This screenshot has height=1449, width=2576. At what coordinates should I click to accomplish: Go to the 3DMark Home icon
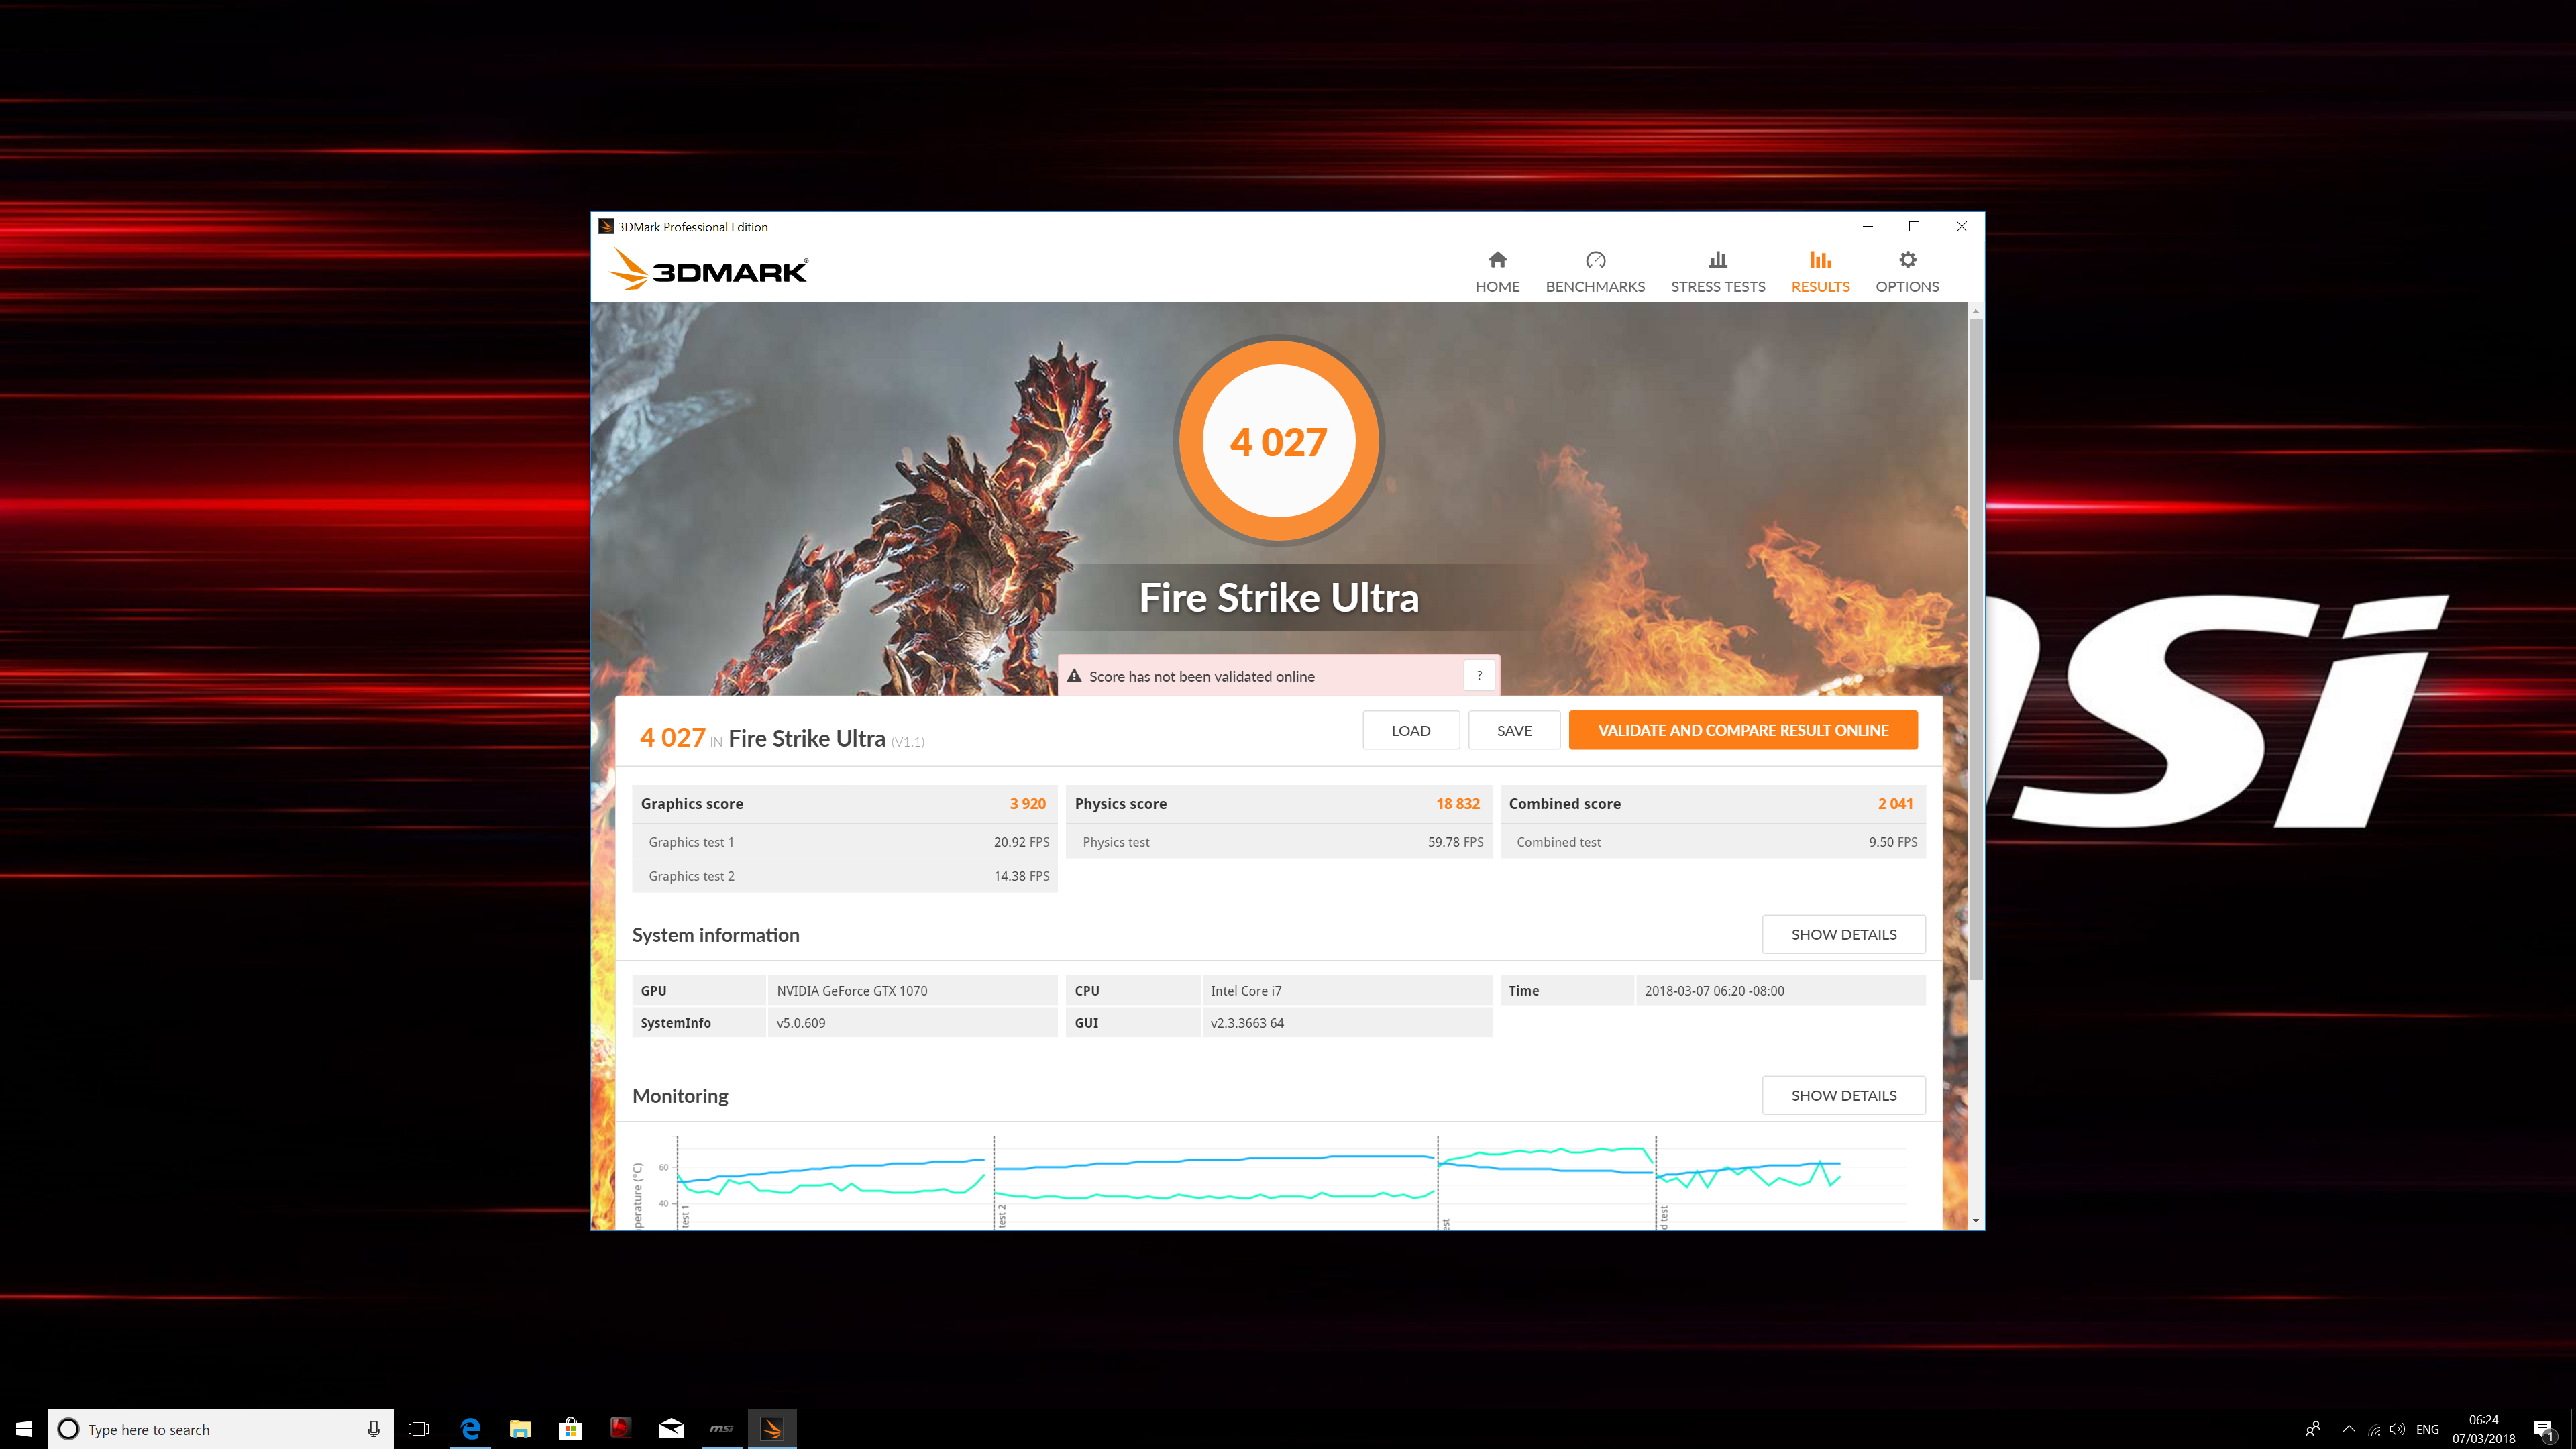click(x=1497, y=260)
